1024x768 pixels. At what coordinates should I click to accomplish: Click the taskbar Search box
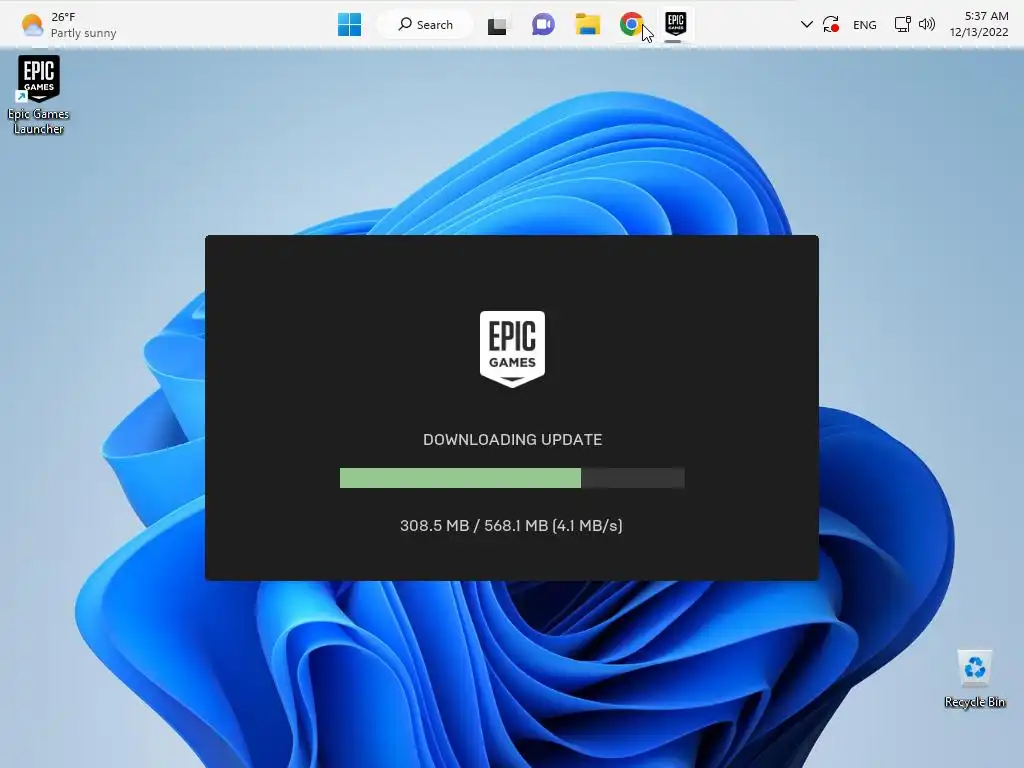click(426, 25)
